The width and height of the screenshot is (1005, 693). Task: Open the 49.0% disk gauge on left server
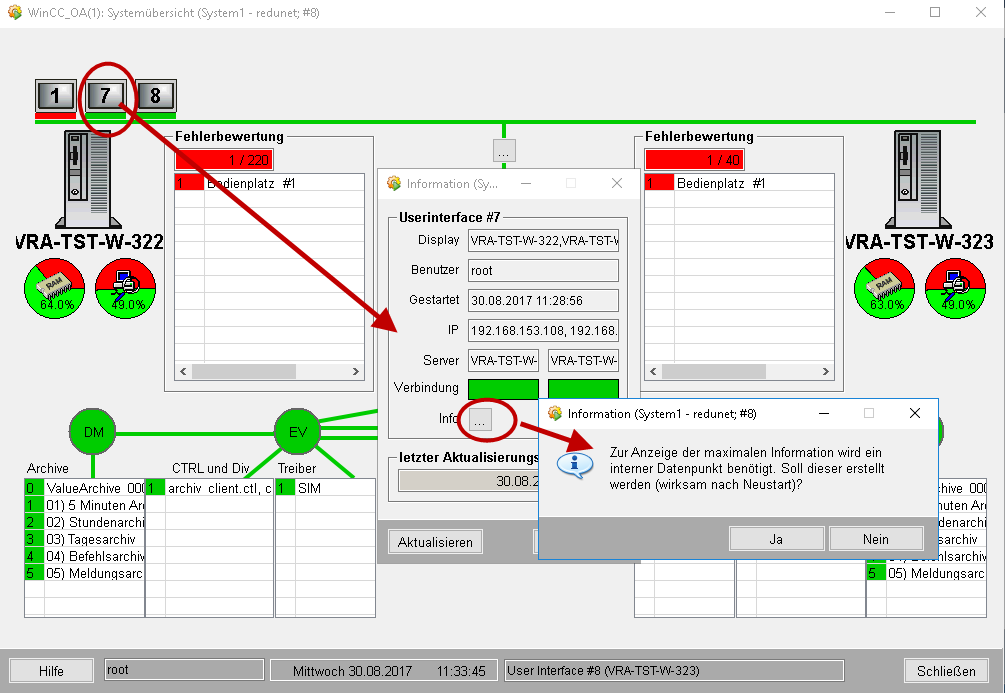pos(125,288)
